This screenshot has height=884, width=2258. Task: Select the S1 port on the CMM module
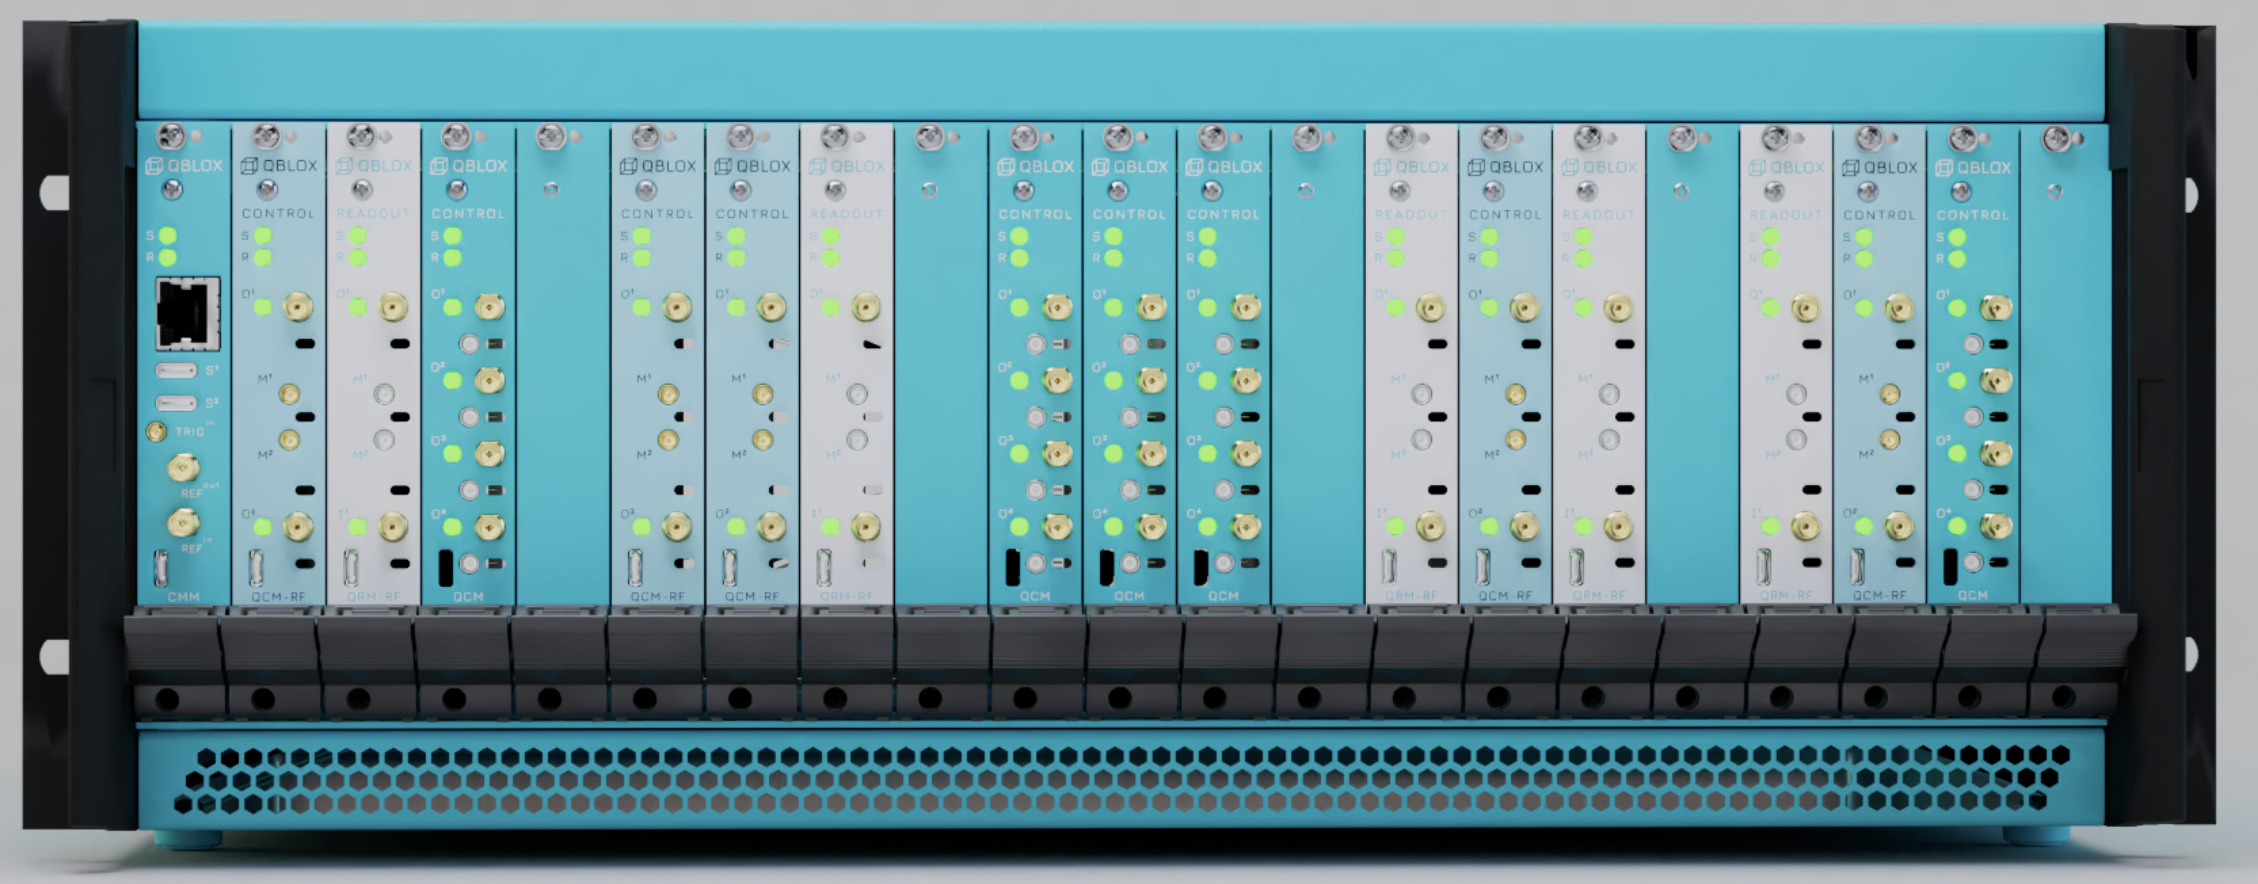(x=177, y=371)
